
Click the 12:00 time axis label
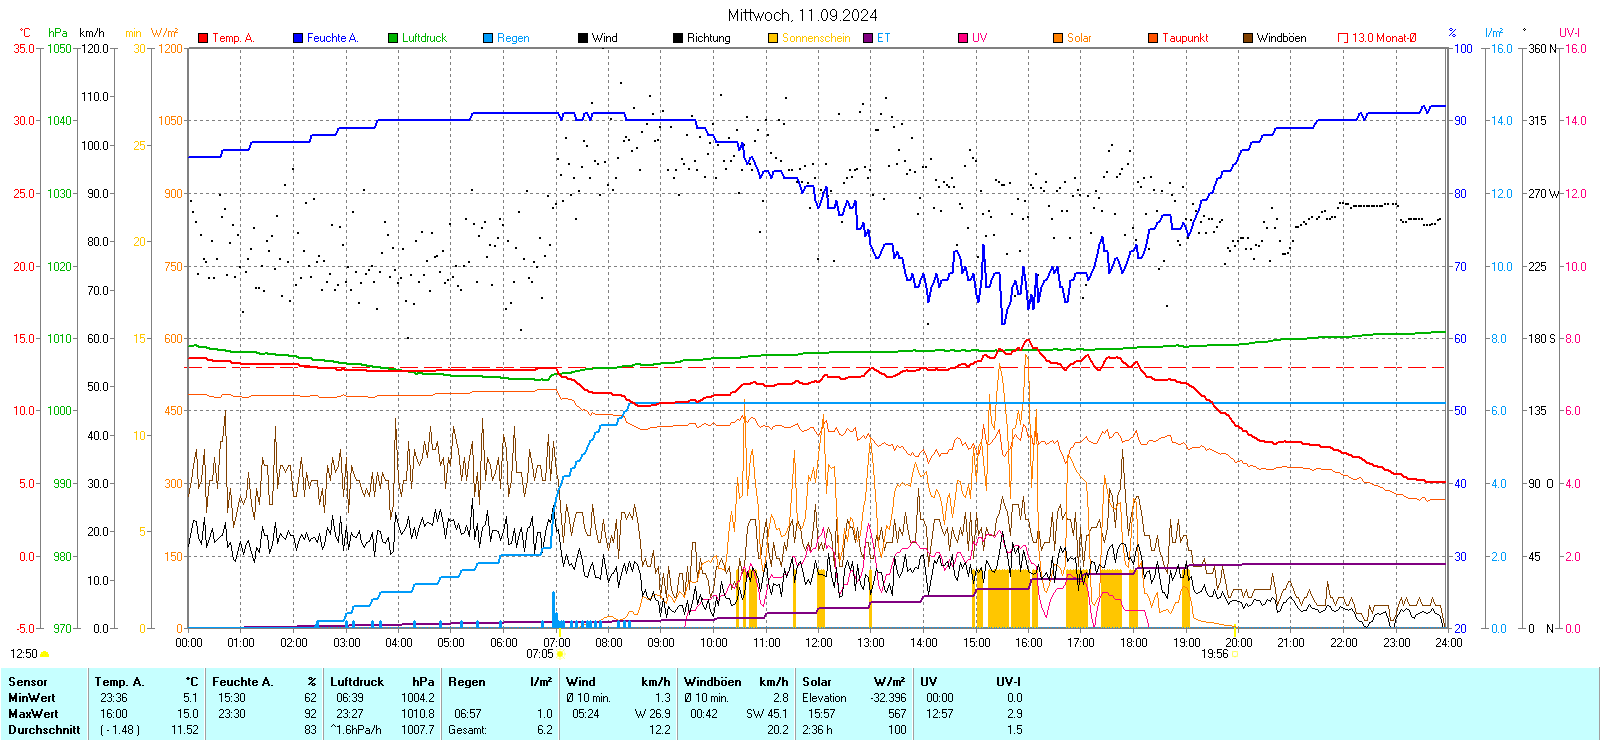[x=819, y=643]
